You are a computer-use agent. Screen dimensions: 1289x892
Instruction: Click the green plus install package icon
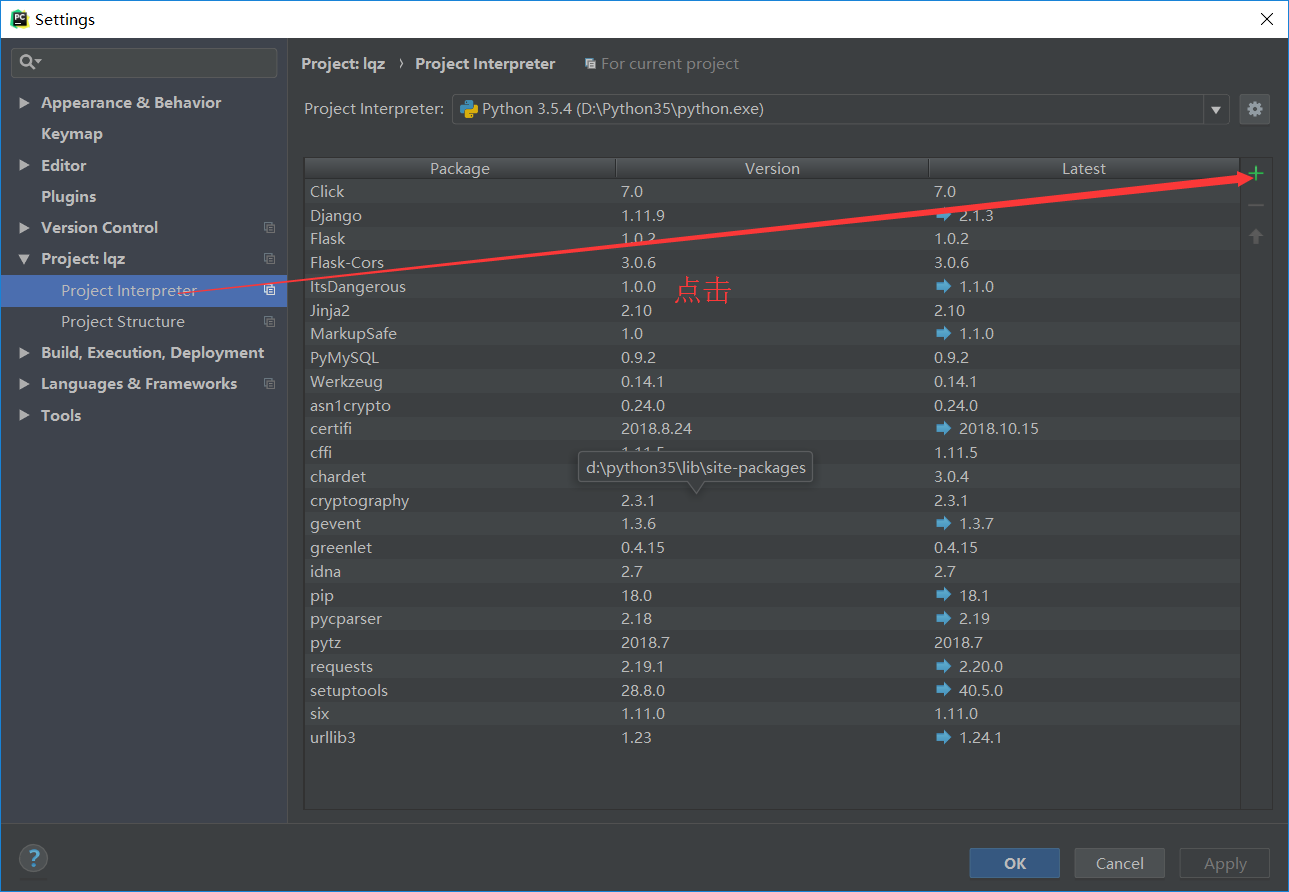click(x=1256, y=174)
